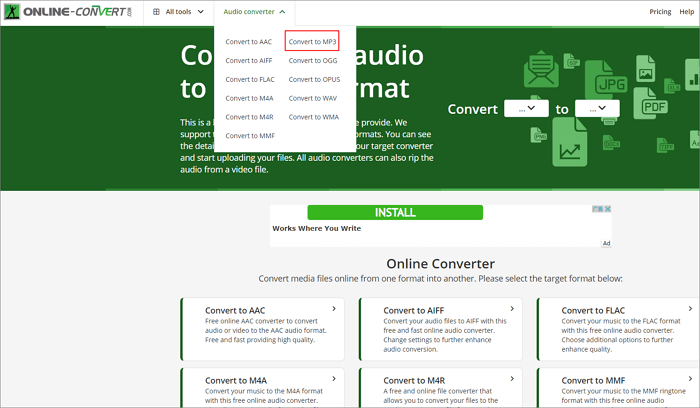Click the 'Works Where You Write' ad text
700x408 pixels.
pyautogui.click(x=317, y=228)
